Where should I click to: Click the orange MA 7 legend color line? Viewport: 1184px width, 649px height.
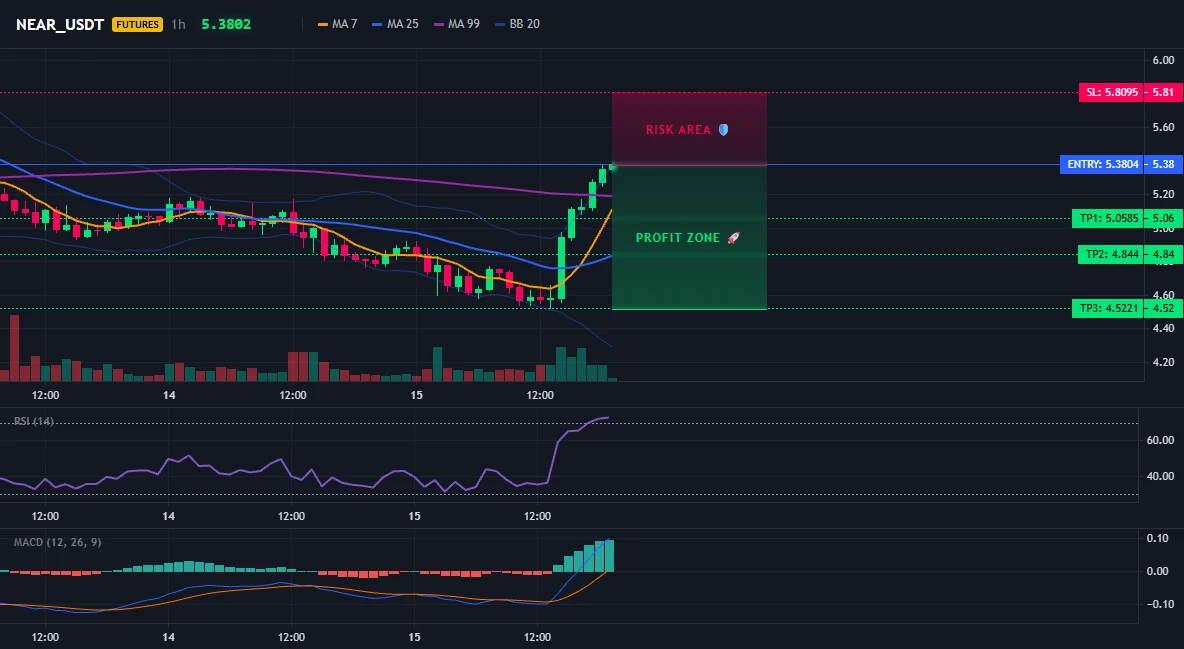tap(323, 24)
